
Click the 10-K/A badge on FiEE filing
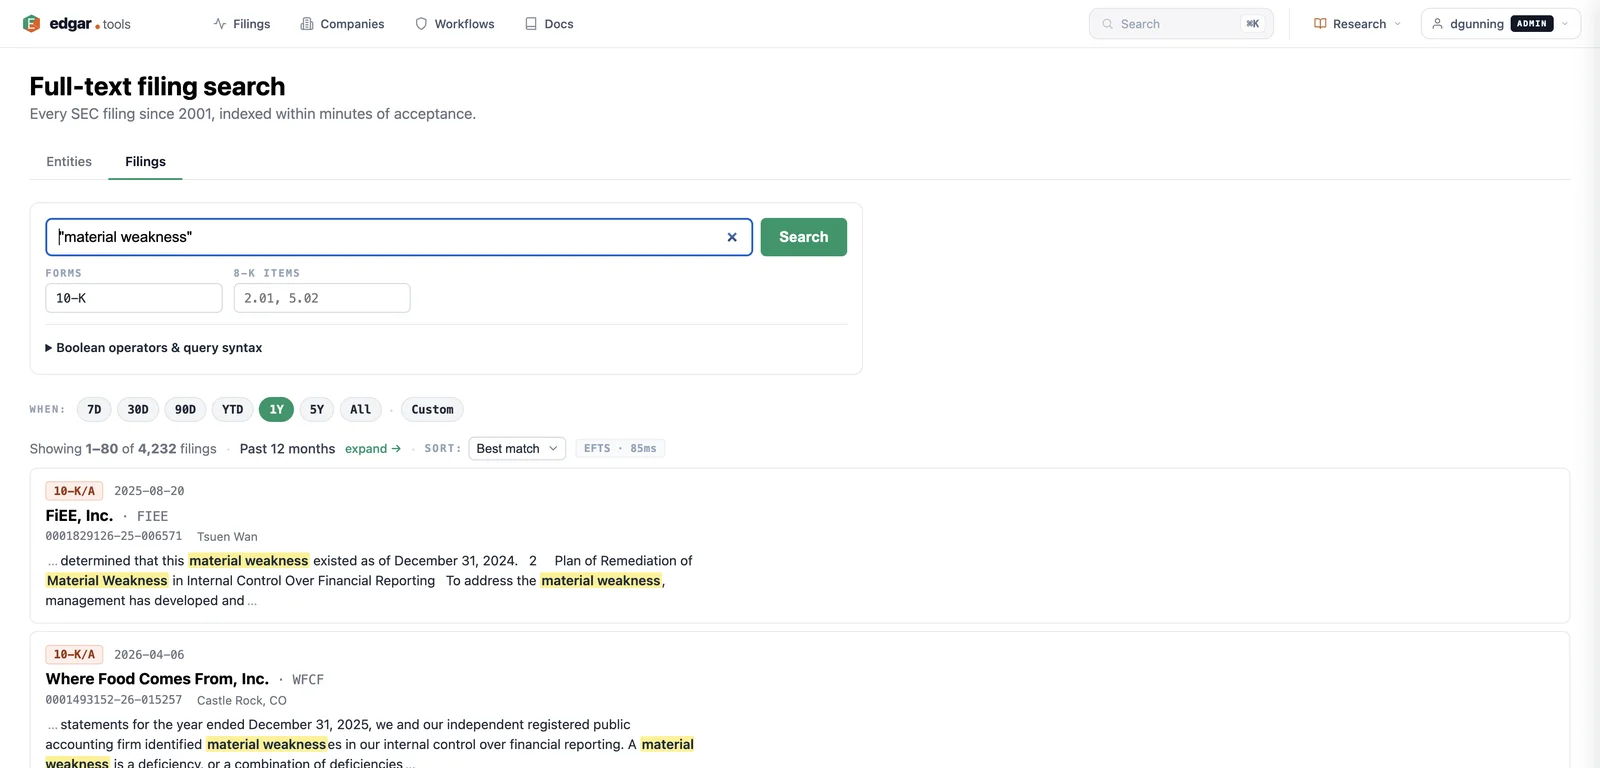74,491
